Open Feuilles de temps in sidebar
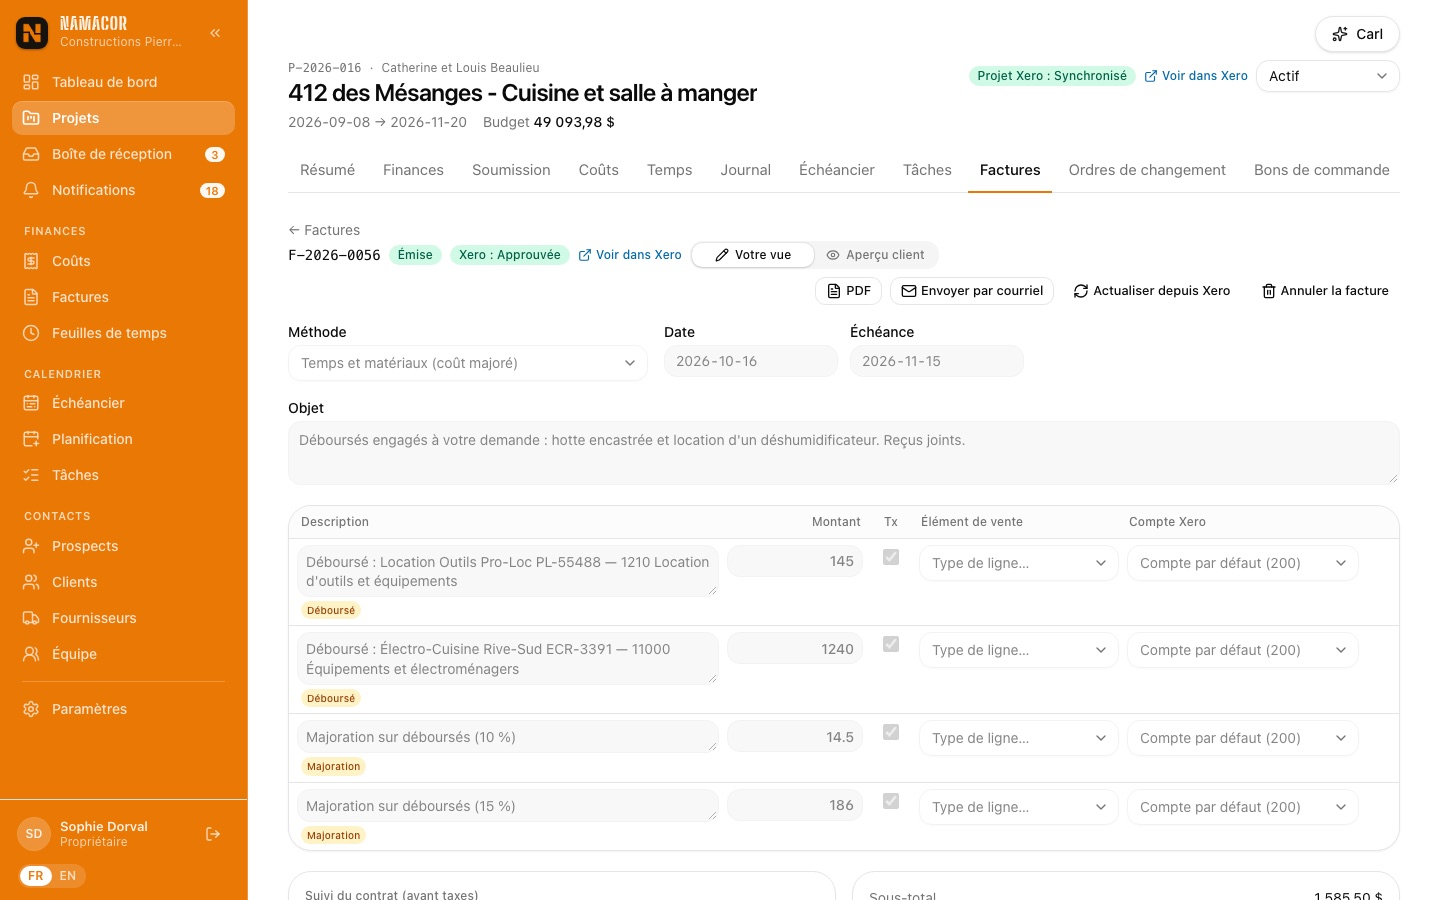 pos(123,333)
